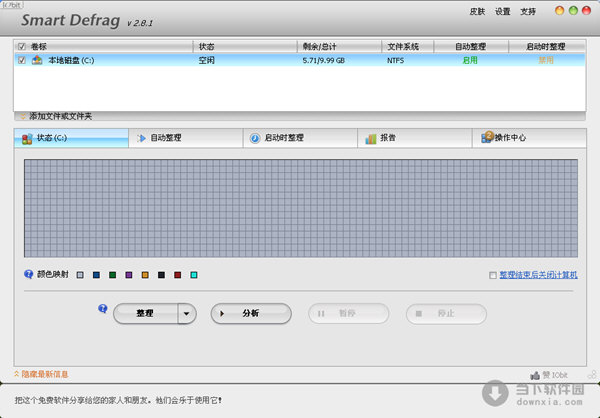Click the green 启用 auto defrag status
This screenshot has height=418, width=600.
click(470, 60)
